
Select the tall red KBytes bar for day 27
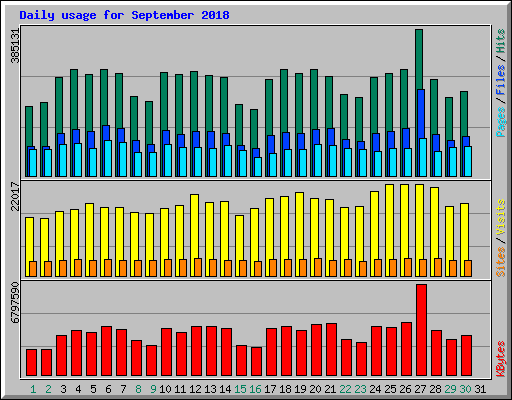(421, 330)
